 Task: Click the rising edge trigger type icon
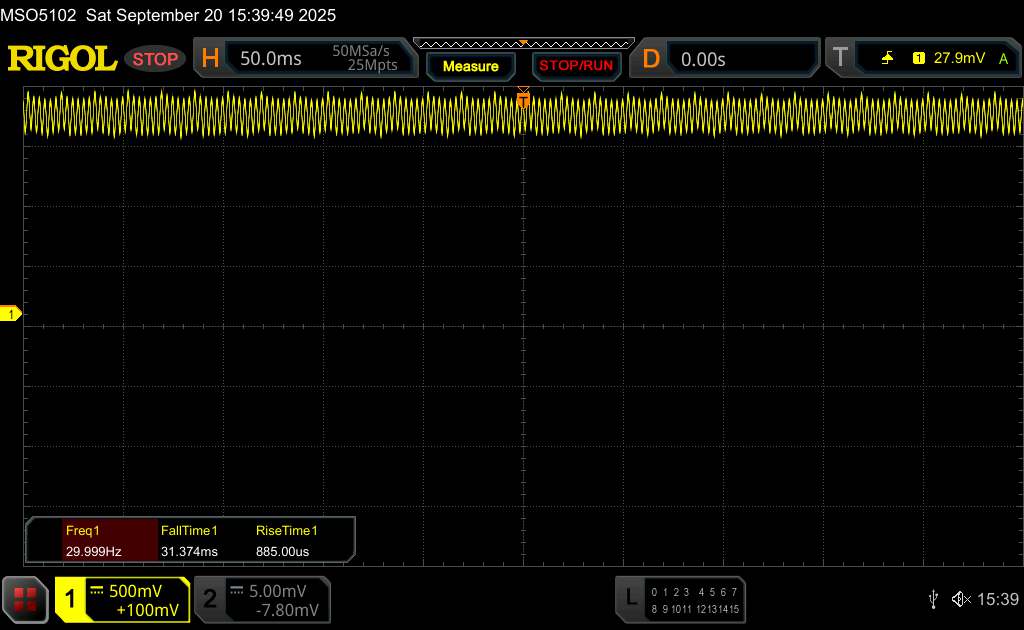[887, 59]
